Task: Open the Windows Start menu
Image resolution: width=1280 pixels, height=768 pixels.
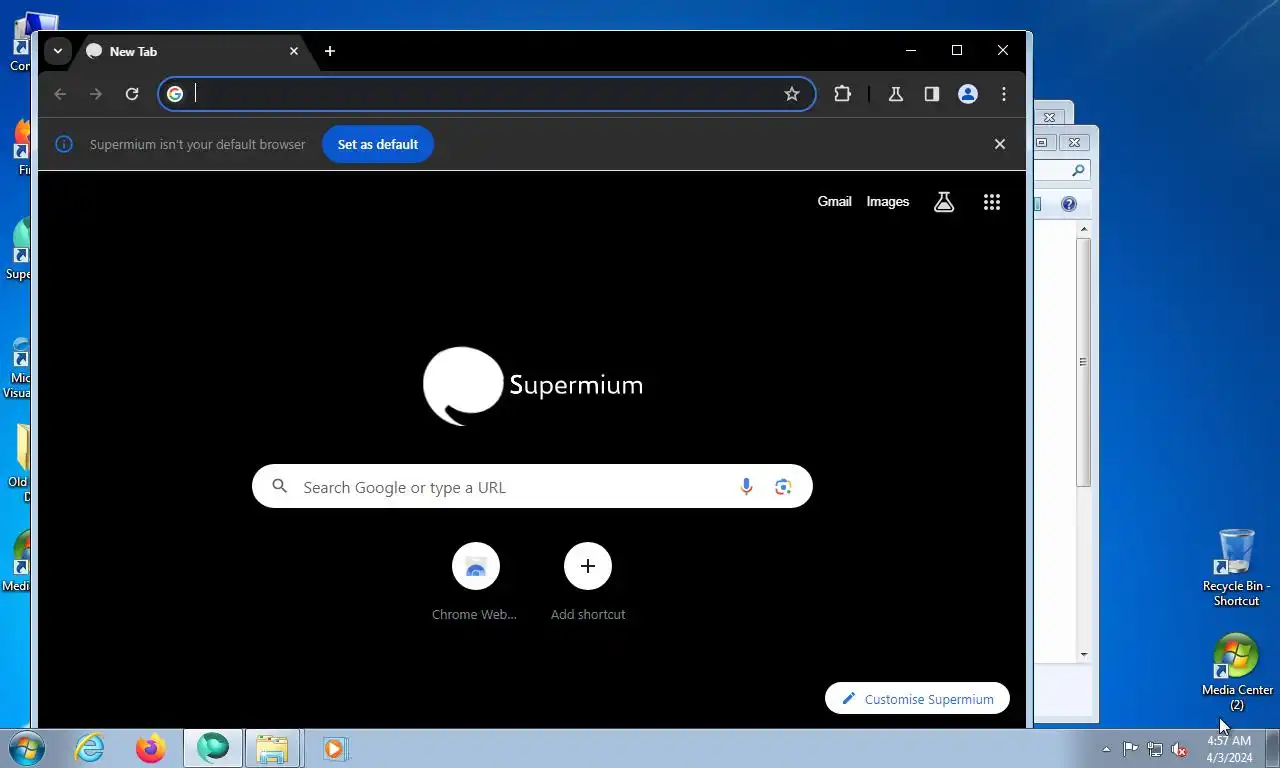Action: (25, 748)
